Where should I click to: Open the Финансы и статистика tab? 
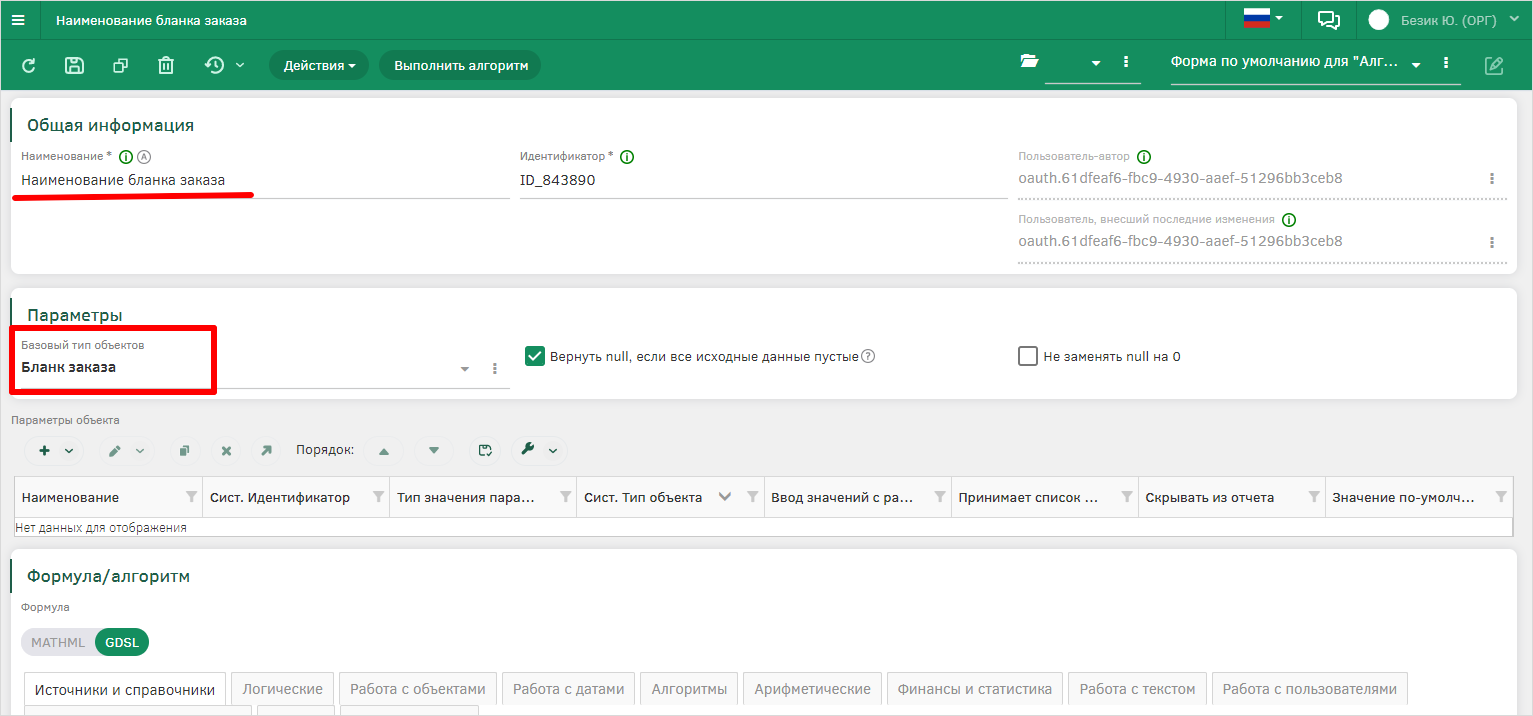tap(975, 689)
